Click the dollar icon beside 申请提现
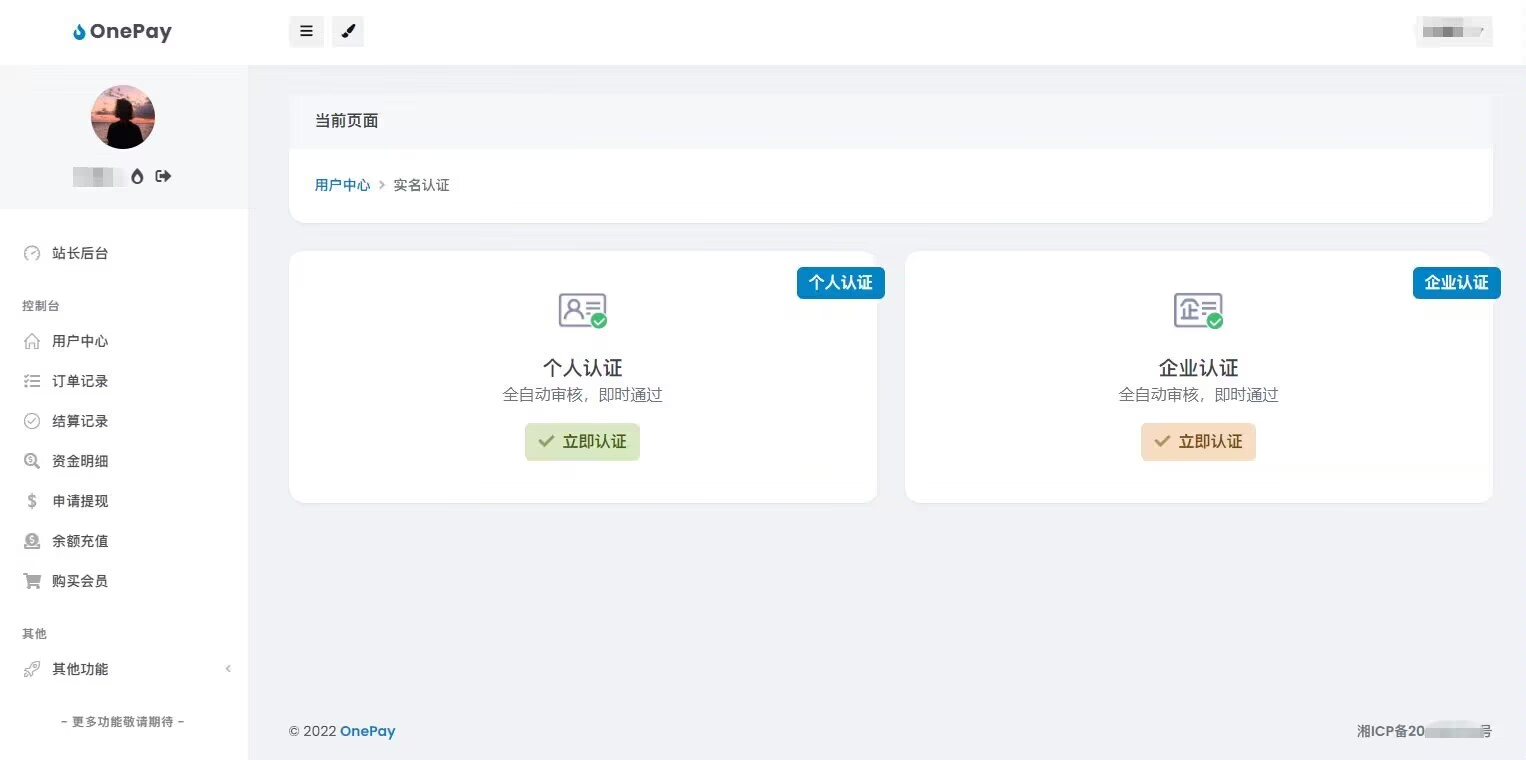Image resolution: width=1526 pixels, height=760 pixels. (31, 501)
